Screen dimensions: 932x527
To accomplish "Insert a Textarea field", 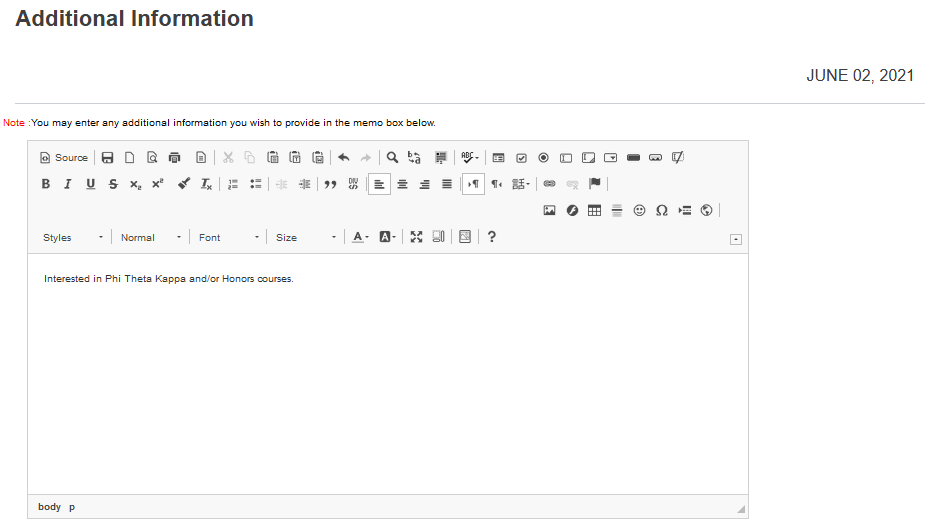I will 588,157.
